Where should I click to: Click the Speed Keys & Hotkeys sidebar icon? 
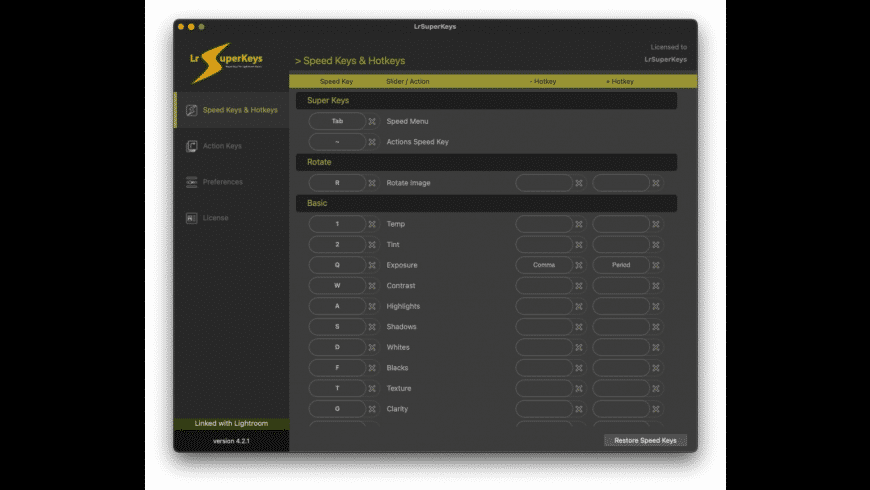point(191,110)
